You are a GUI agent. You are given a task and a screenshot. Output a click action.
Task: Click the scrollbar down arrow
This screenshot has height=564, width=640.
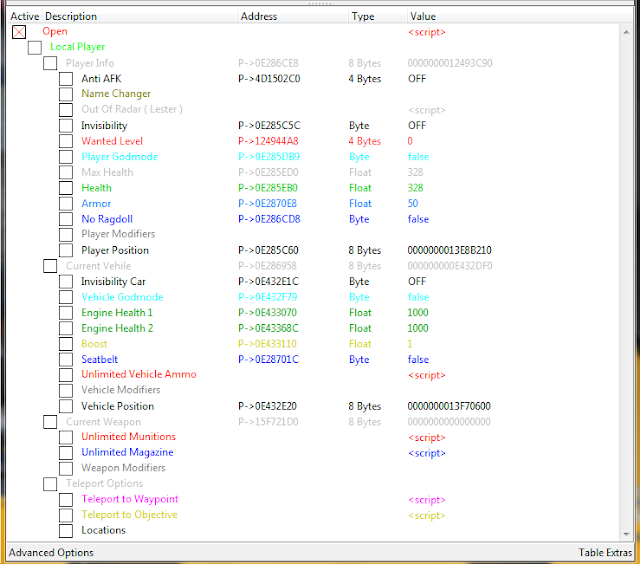(626, 534)
